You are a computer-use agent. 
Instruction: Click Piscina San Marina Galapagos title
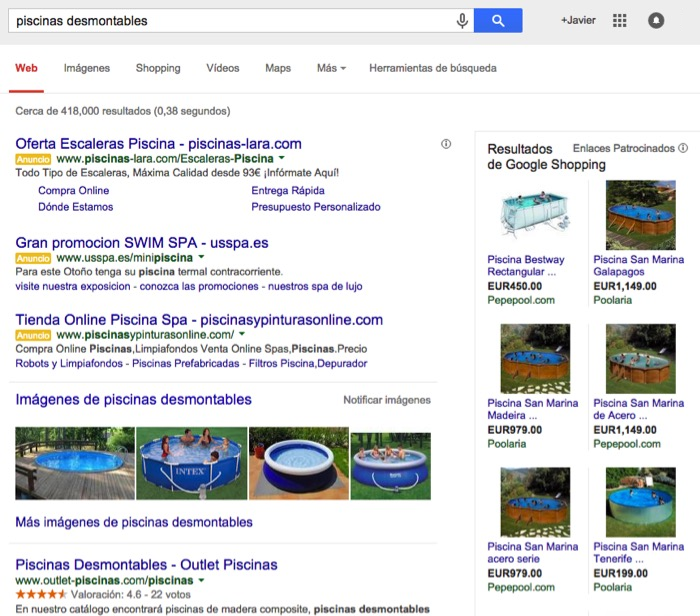click(x=639, y=266)
